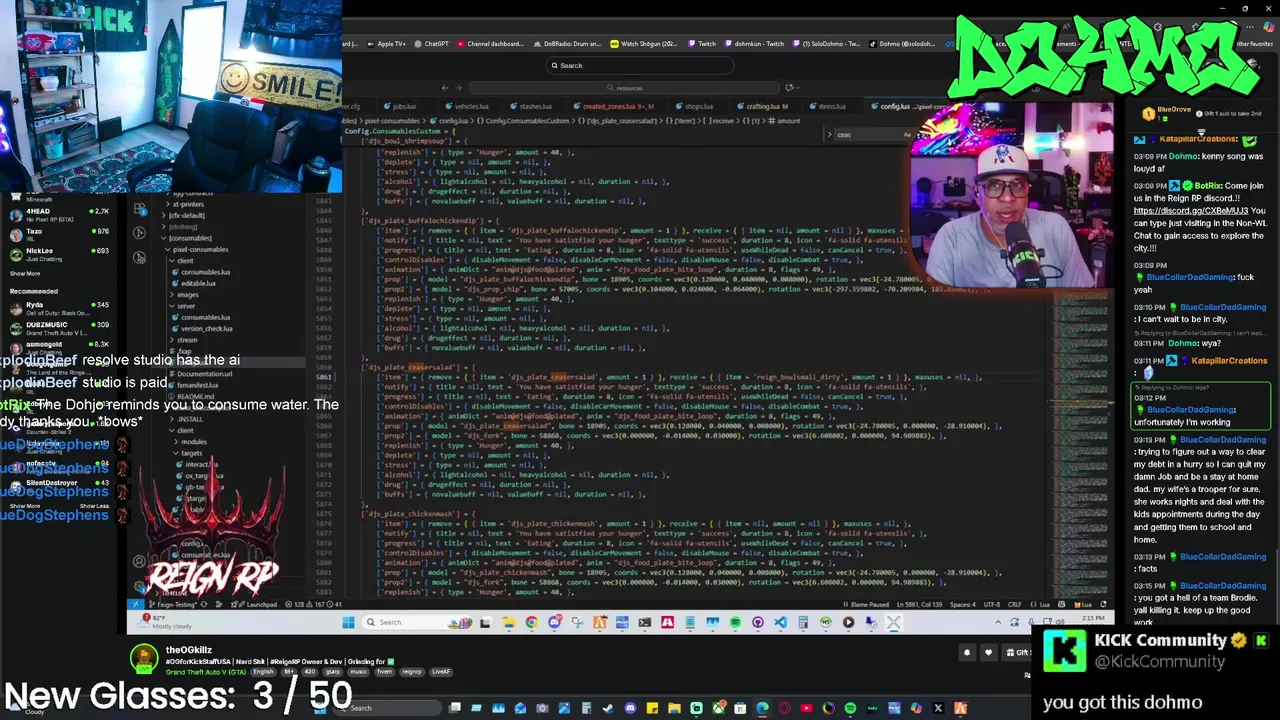
Task: Open the DnBRadio bookmark
Action: click(567, 44)
